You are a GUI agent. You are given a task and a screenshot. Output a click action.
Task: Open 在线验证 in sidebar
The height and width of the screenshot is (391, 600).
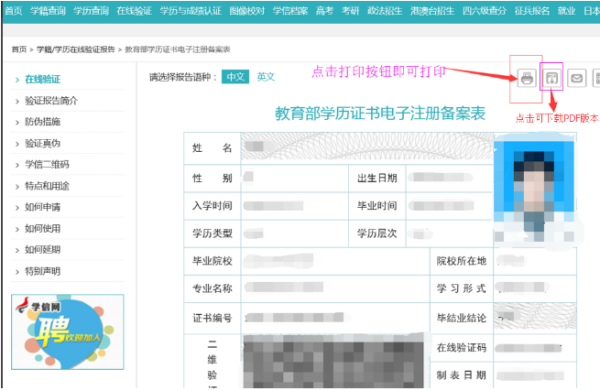pyautogui.click(x=43, y=79)
